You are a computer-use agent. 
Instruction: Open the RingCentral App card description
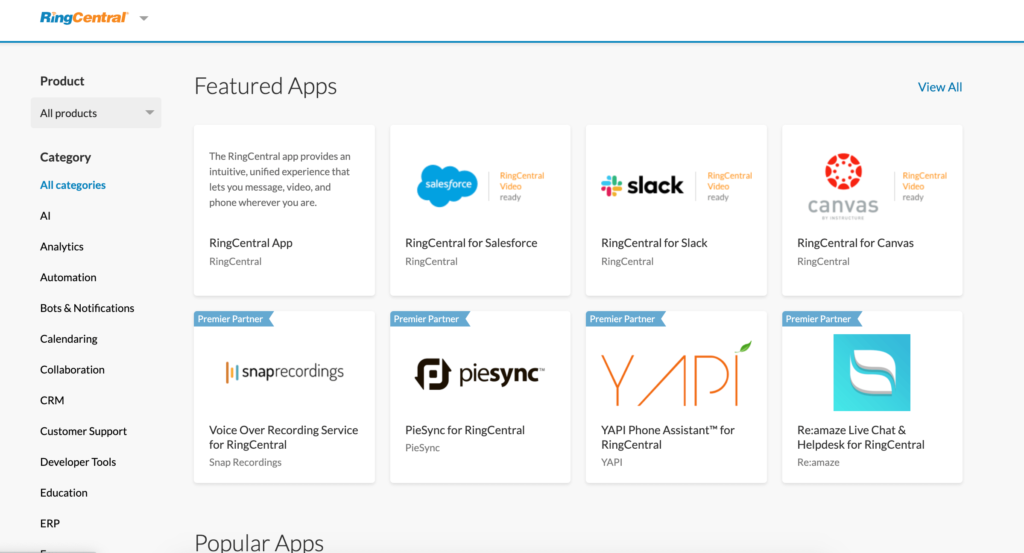coord(280,179)
